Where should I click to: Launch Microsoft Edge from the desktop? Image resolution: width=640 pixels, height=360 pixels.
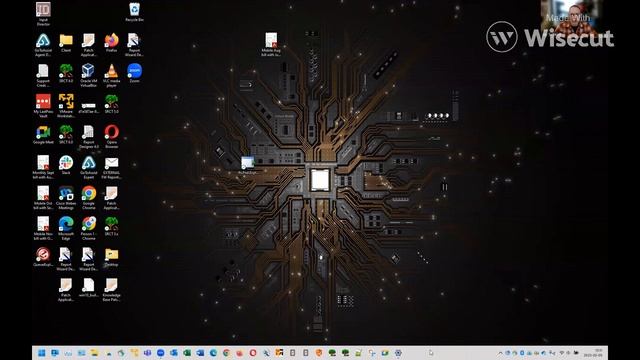tap(66, 229)
